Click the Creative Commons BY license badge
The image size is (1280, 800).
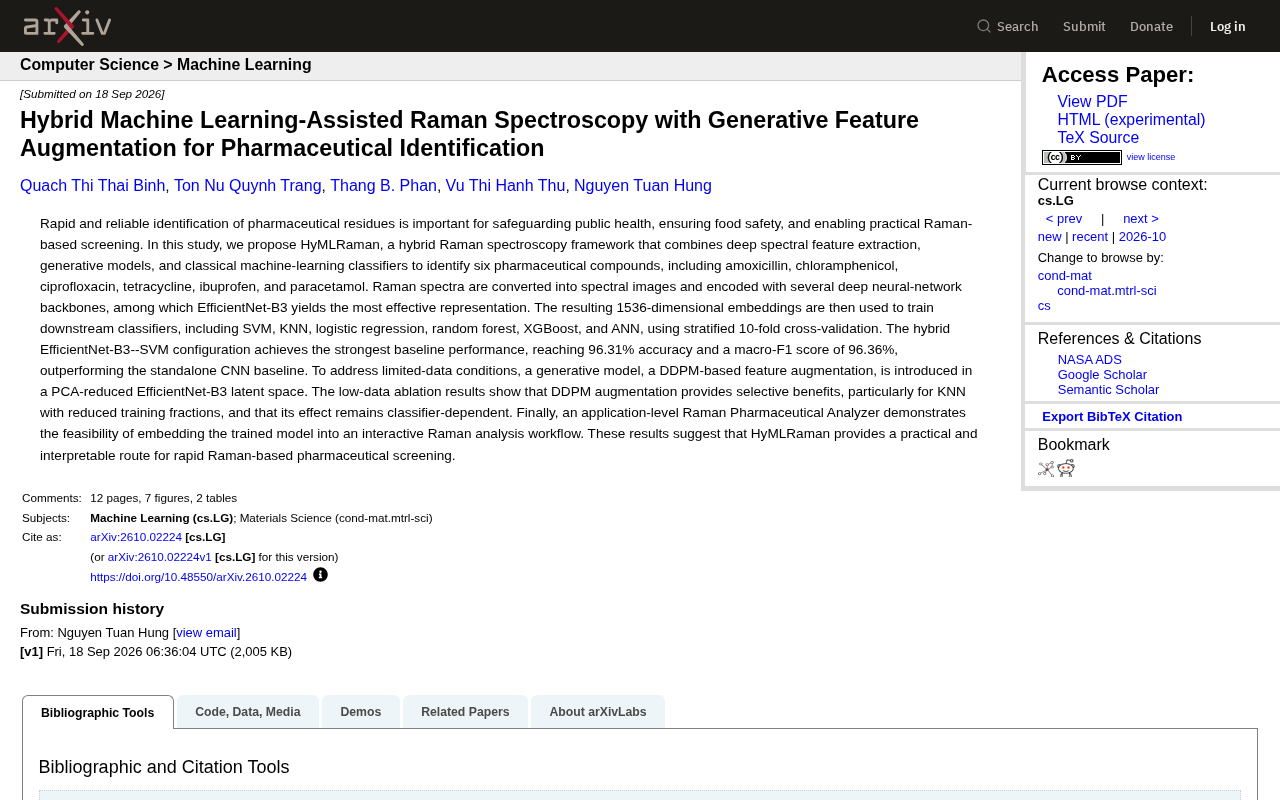click(x=1082, y=157)
